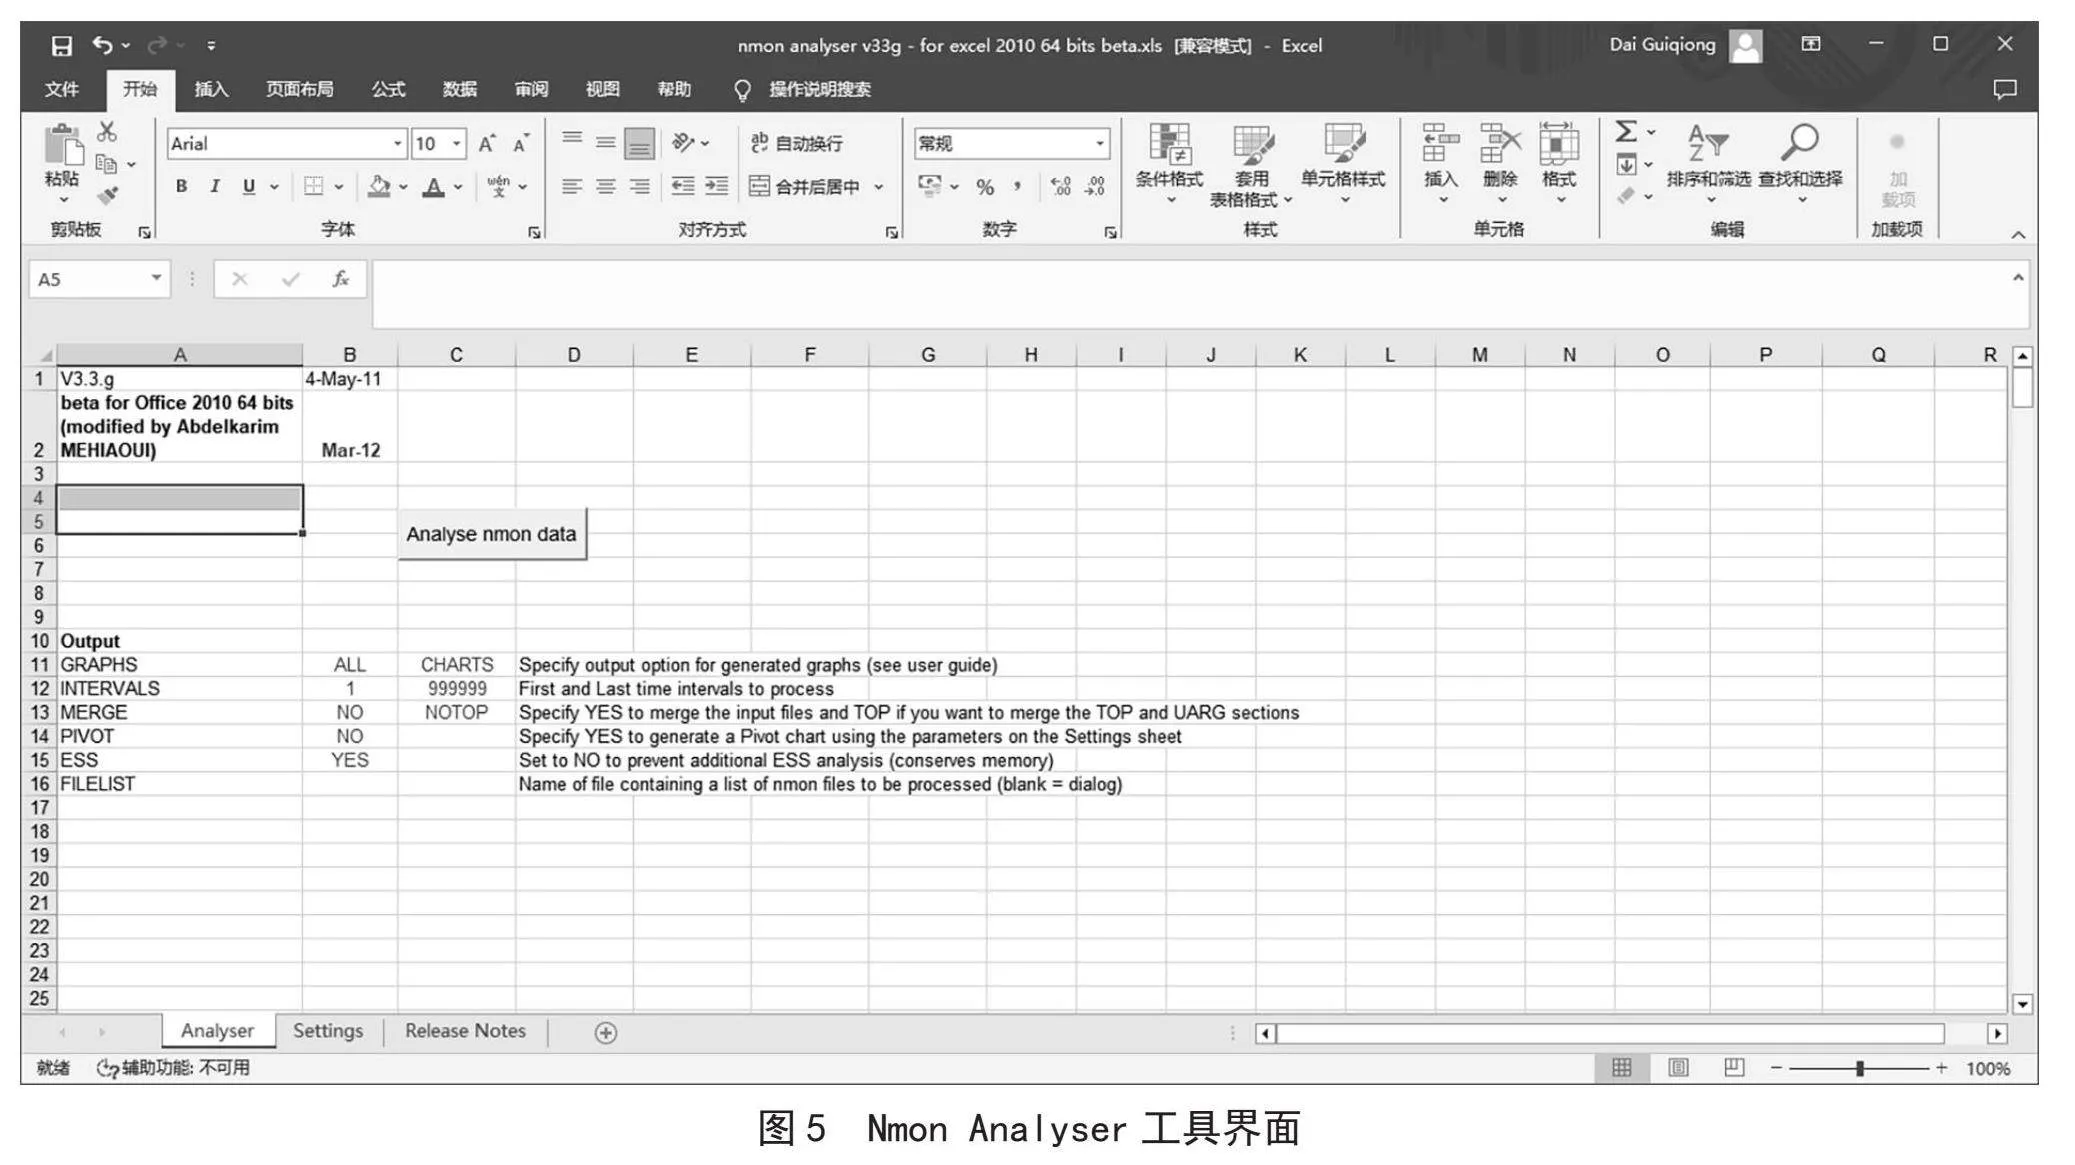
Task: Click the text orientation icon
Action: pyautogui.click(x=683, y=143)
